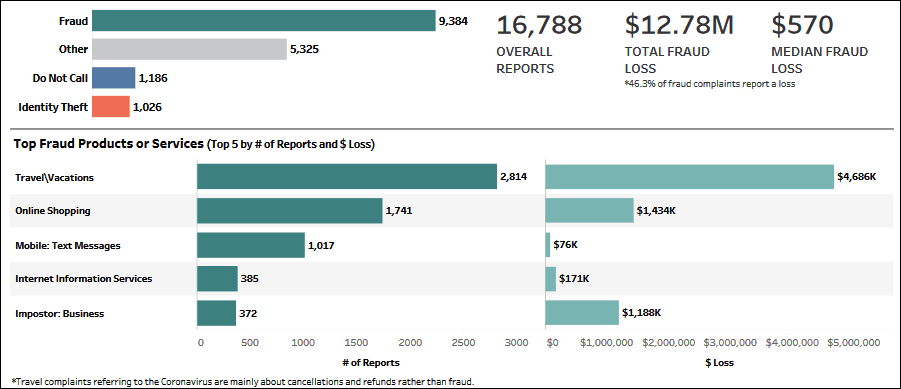
Task: Select Mobile: Text Messages reports bar
Action: [251, 245]
